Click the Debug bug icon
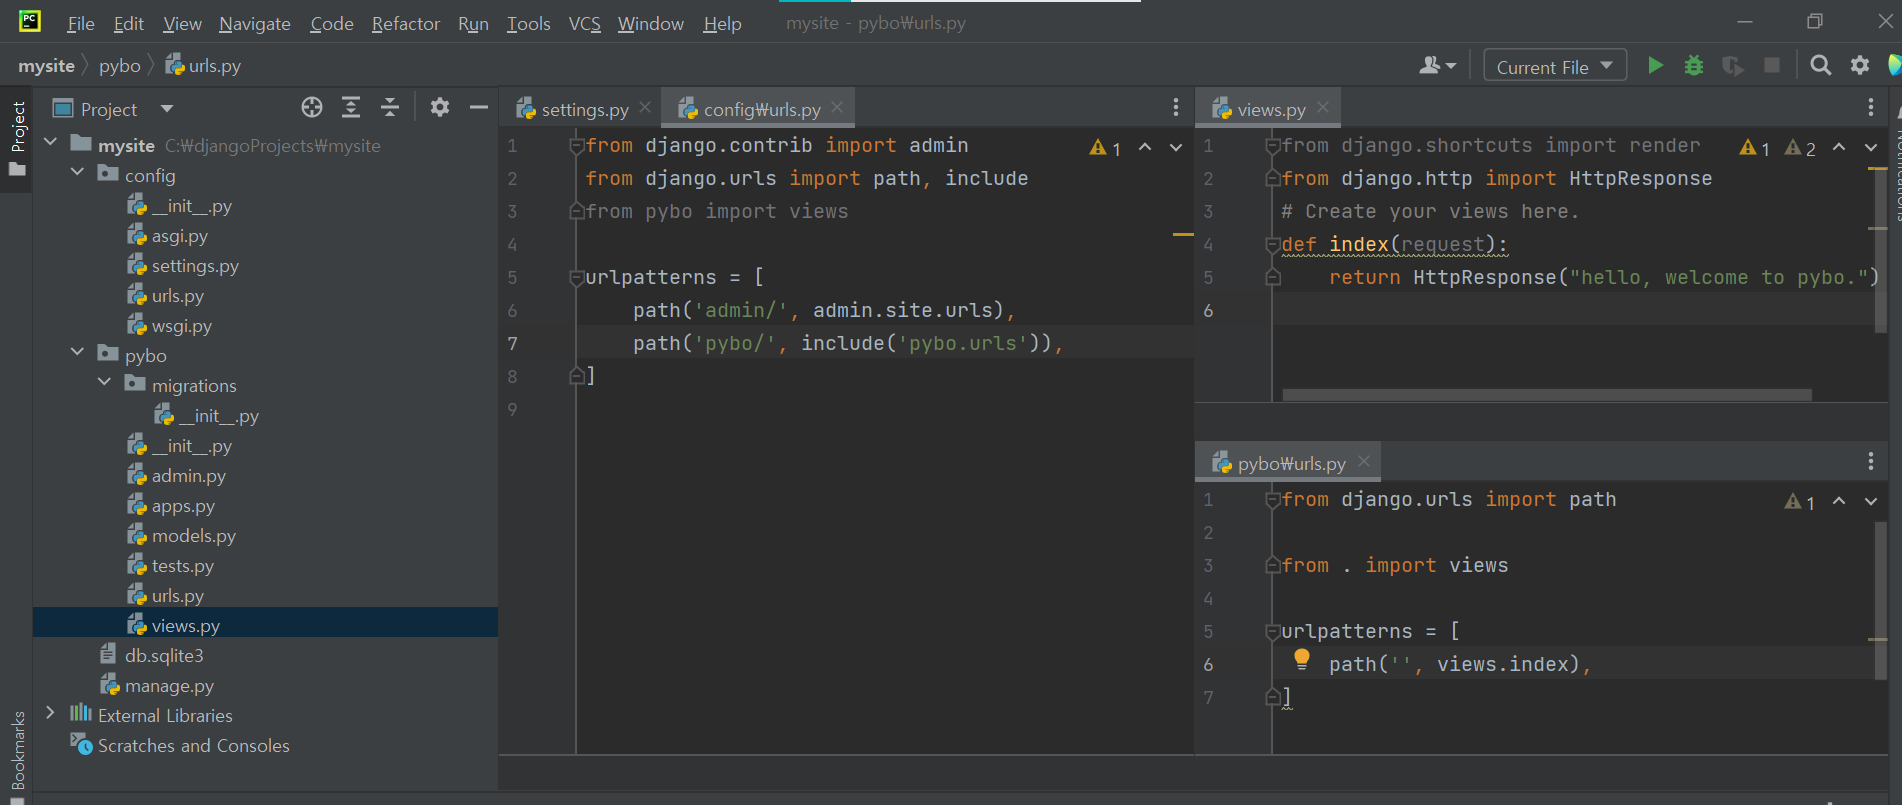Screen dimensions: 1902x805 tap(1694, 66)
